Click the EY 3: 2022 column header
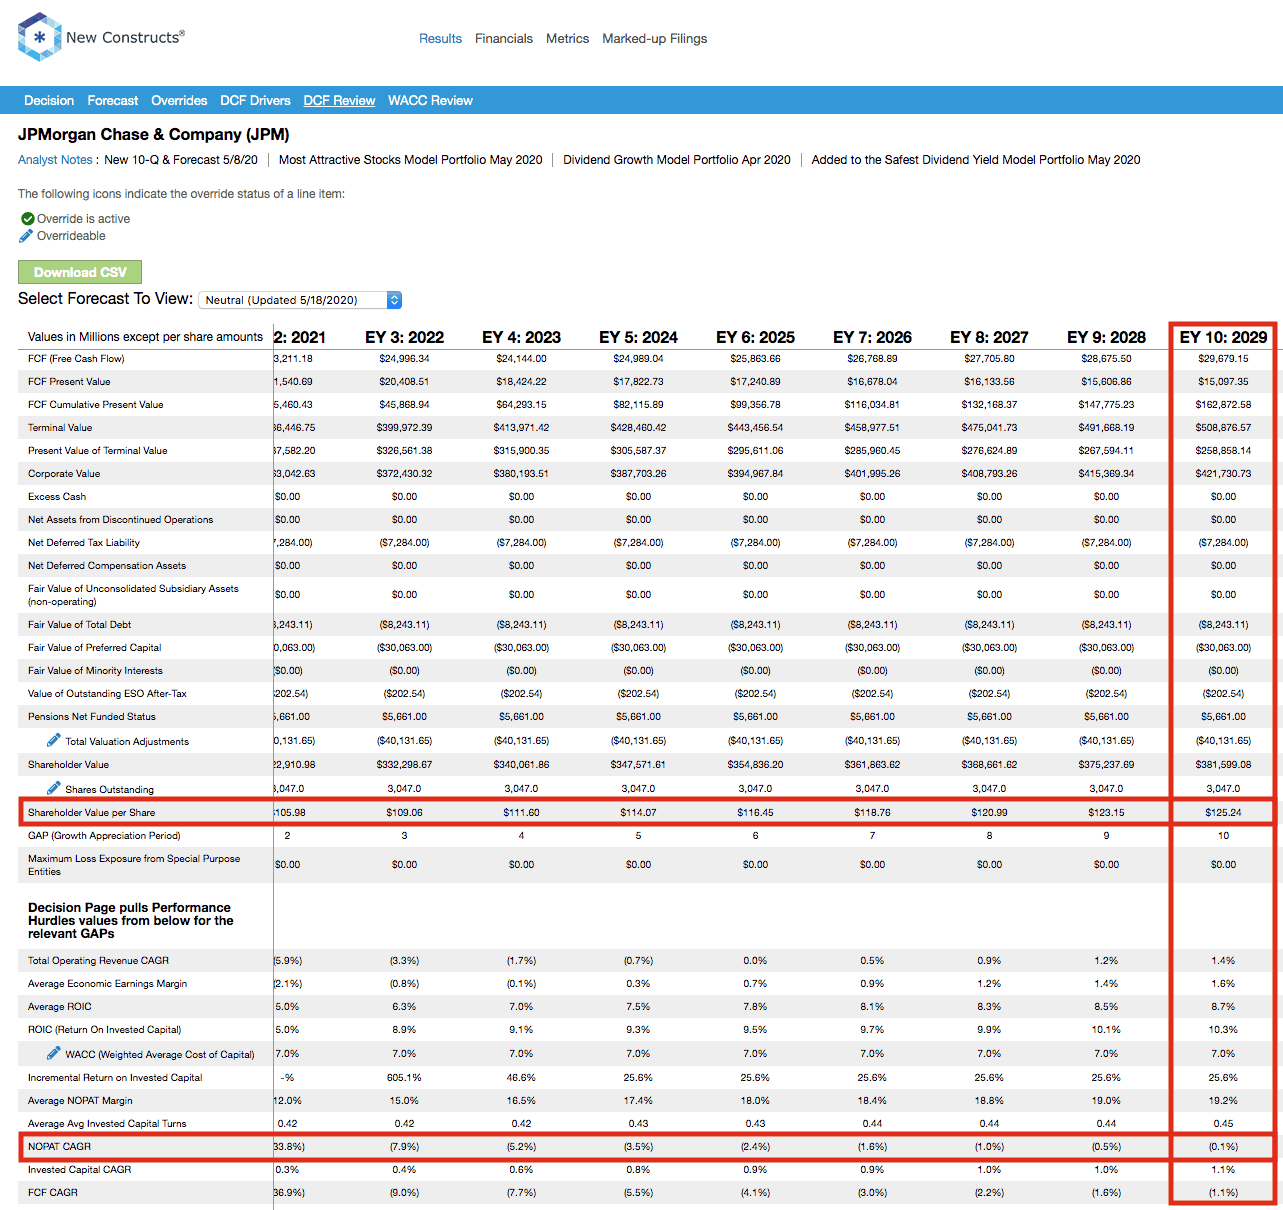The image size is (1283, 1210). (404, 338)
